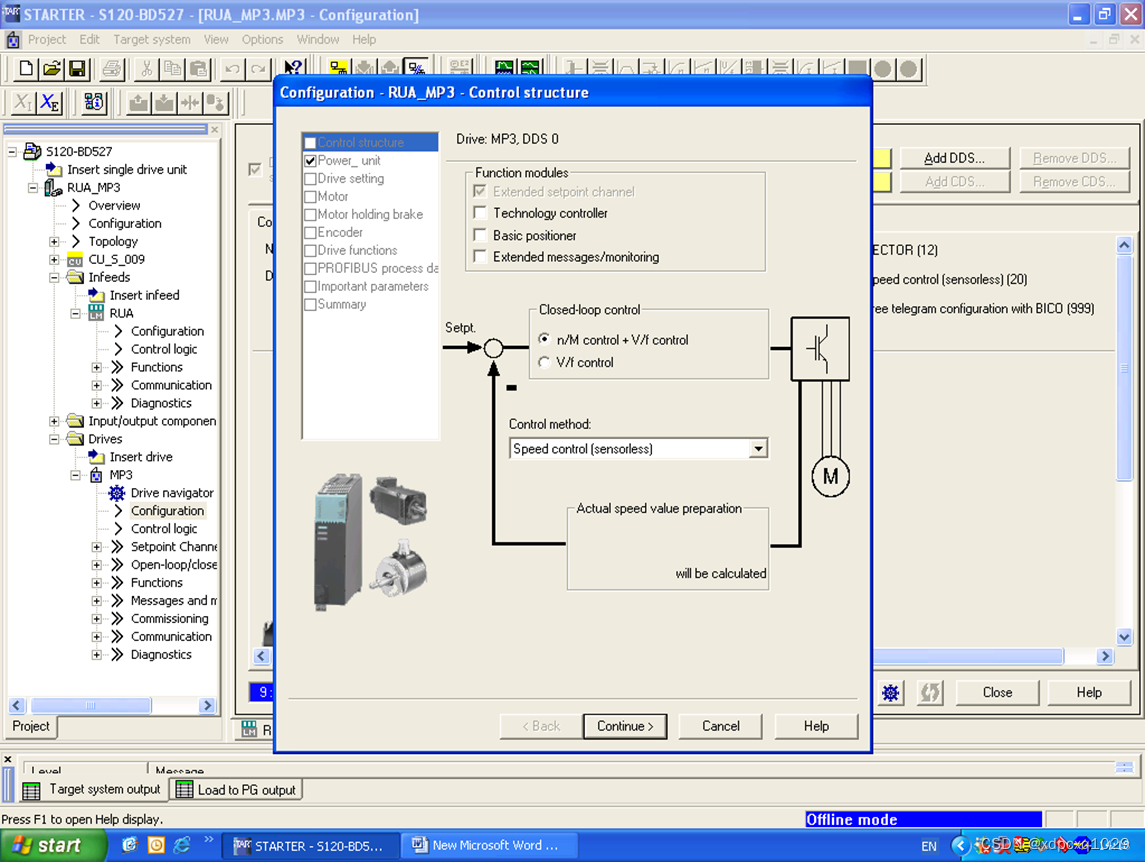1145x862 pixels.
Task: Open project via folder toolbar icon
Action: click(x=51, y=69)
